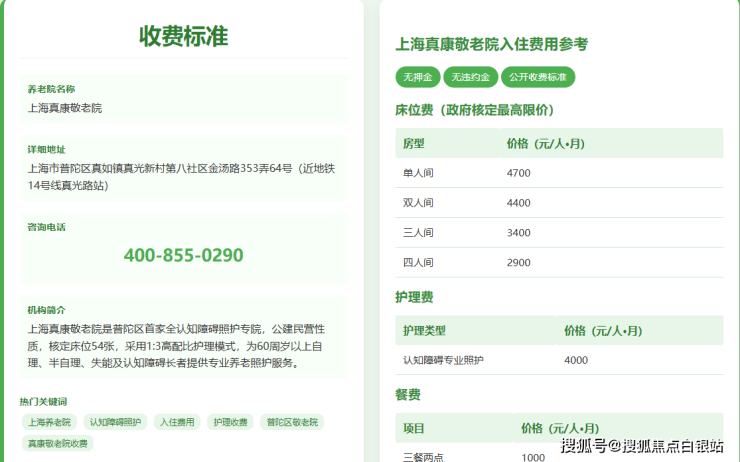Screen dimensions: 740x462
Task: Click the 上海真康敬老院入住费用参考 heading
Action: point(492,44)
